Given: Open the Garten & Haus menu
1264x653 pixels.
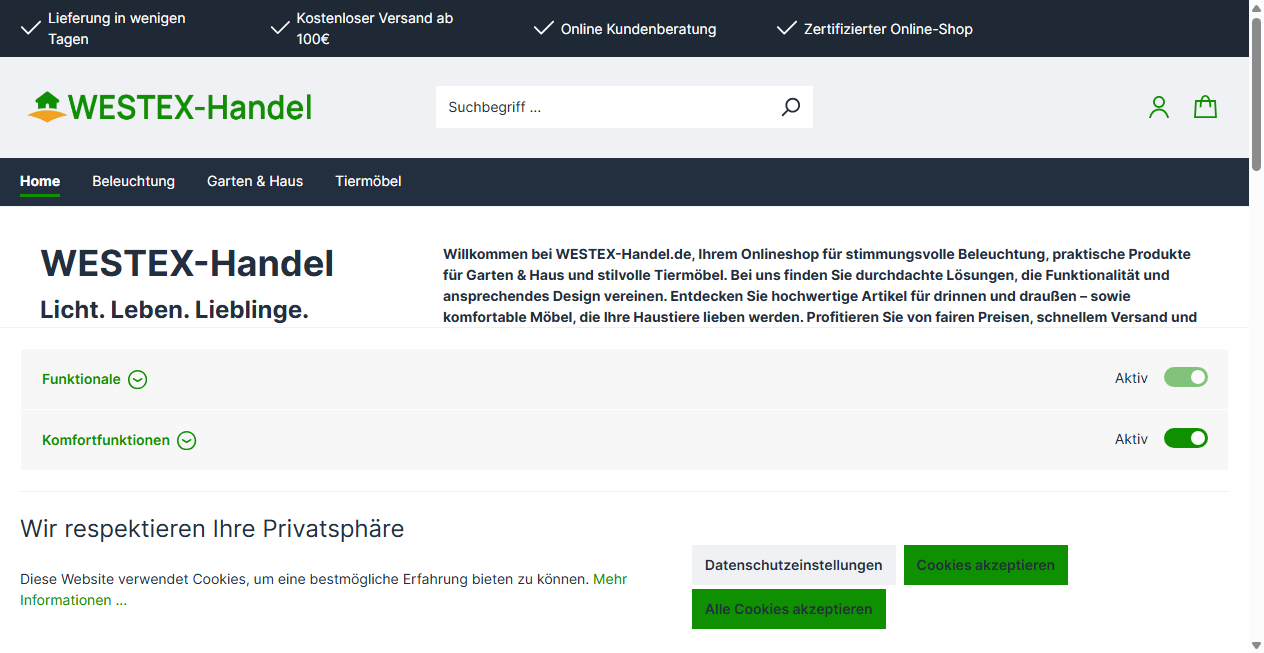Looking at the screenshot, I should point(255,181).
